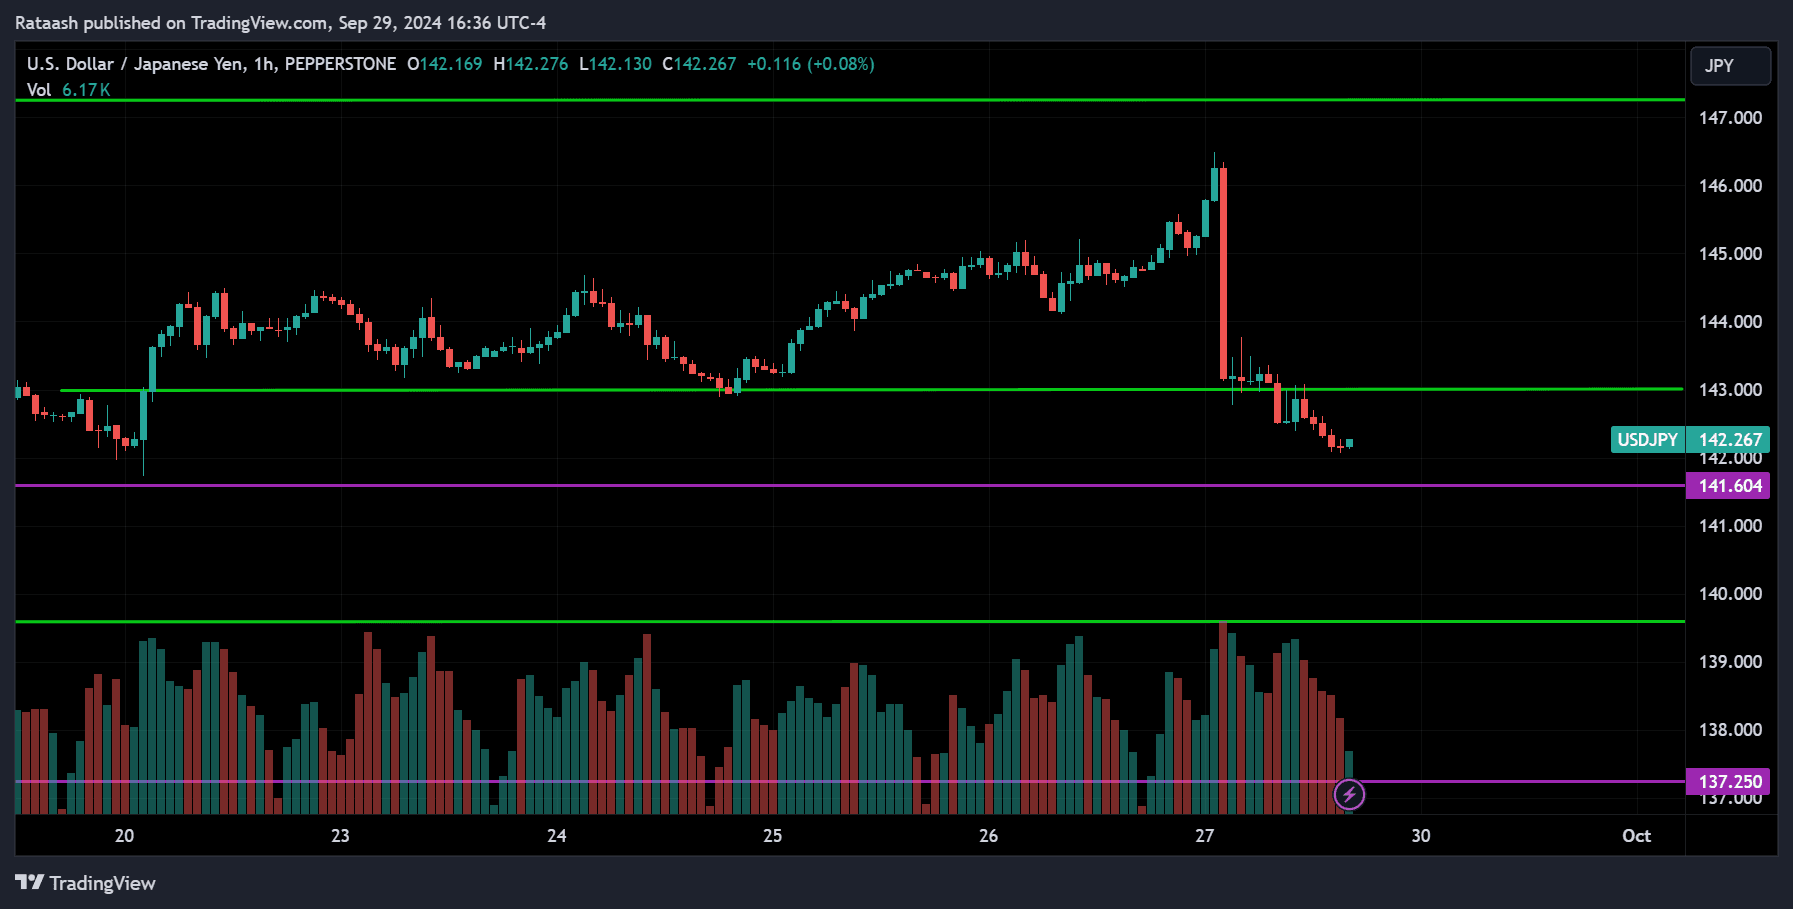Click the purple 137.250 price label

pos(1729,782)
